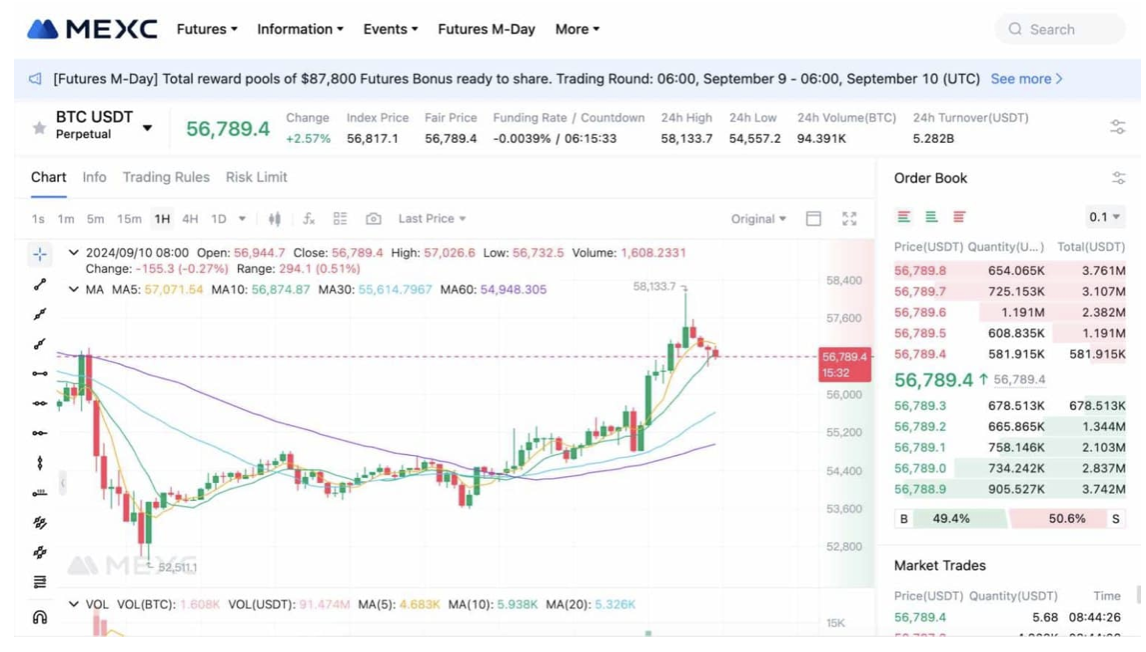Viewport: 1146px width, 652px height.
Task: Take a chart snapshot with camera icon
Action: point(373,219)
